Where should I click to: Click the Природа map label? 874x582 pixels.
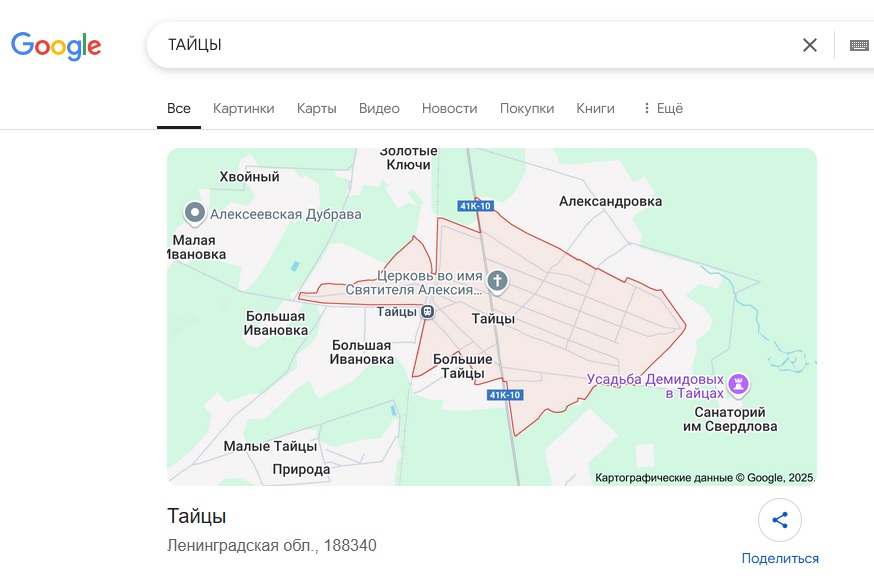301,469
